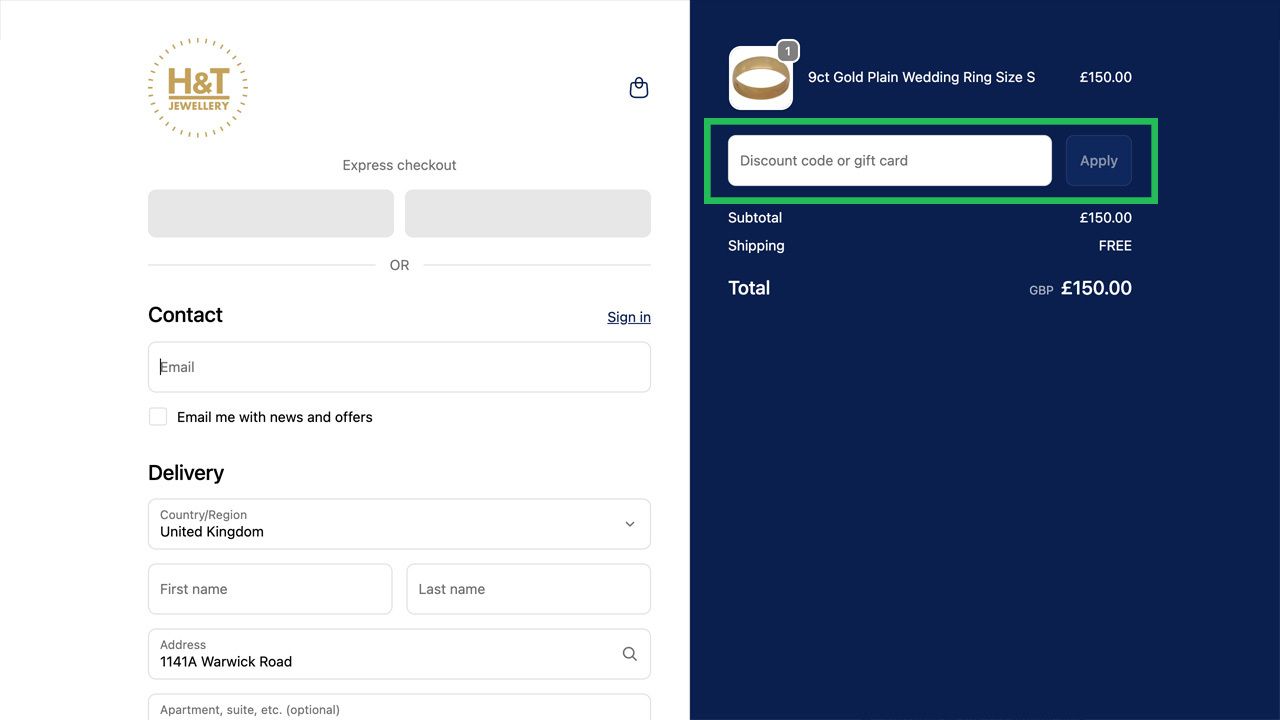1280x720 pixels.
Task: Click the H&T Jewellery logo
Action: click(x=197, y=87)
